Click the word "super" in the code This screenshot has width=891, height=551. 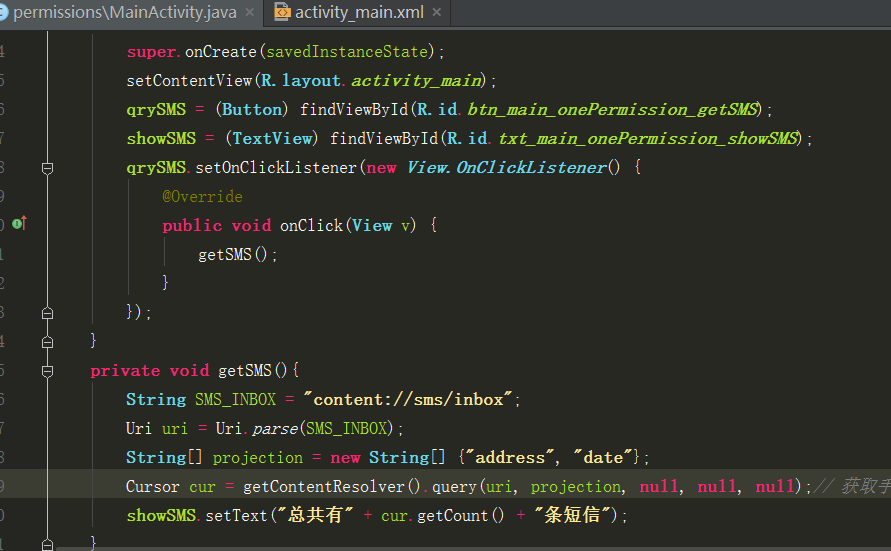[151, 52]
